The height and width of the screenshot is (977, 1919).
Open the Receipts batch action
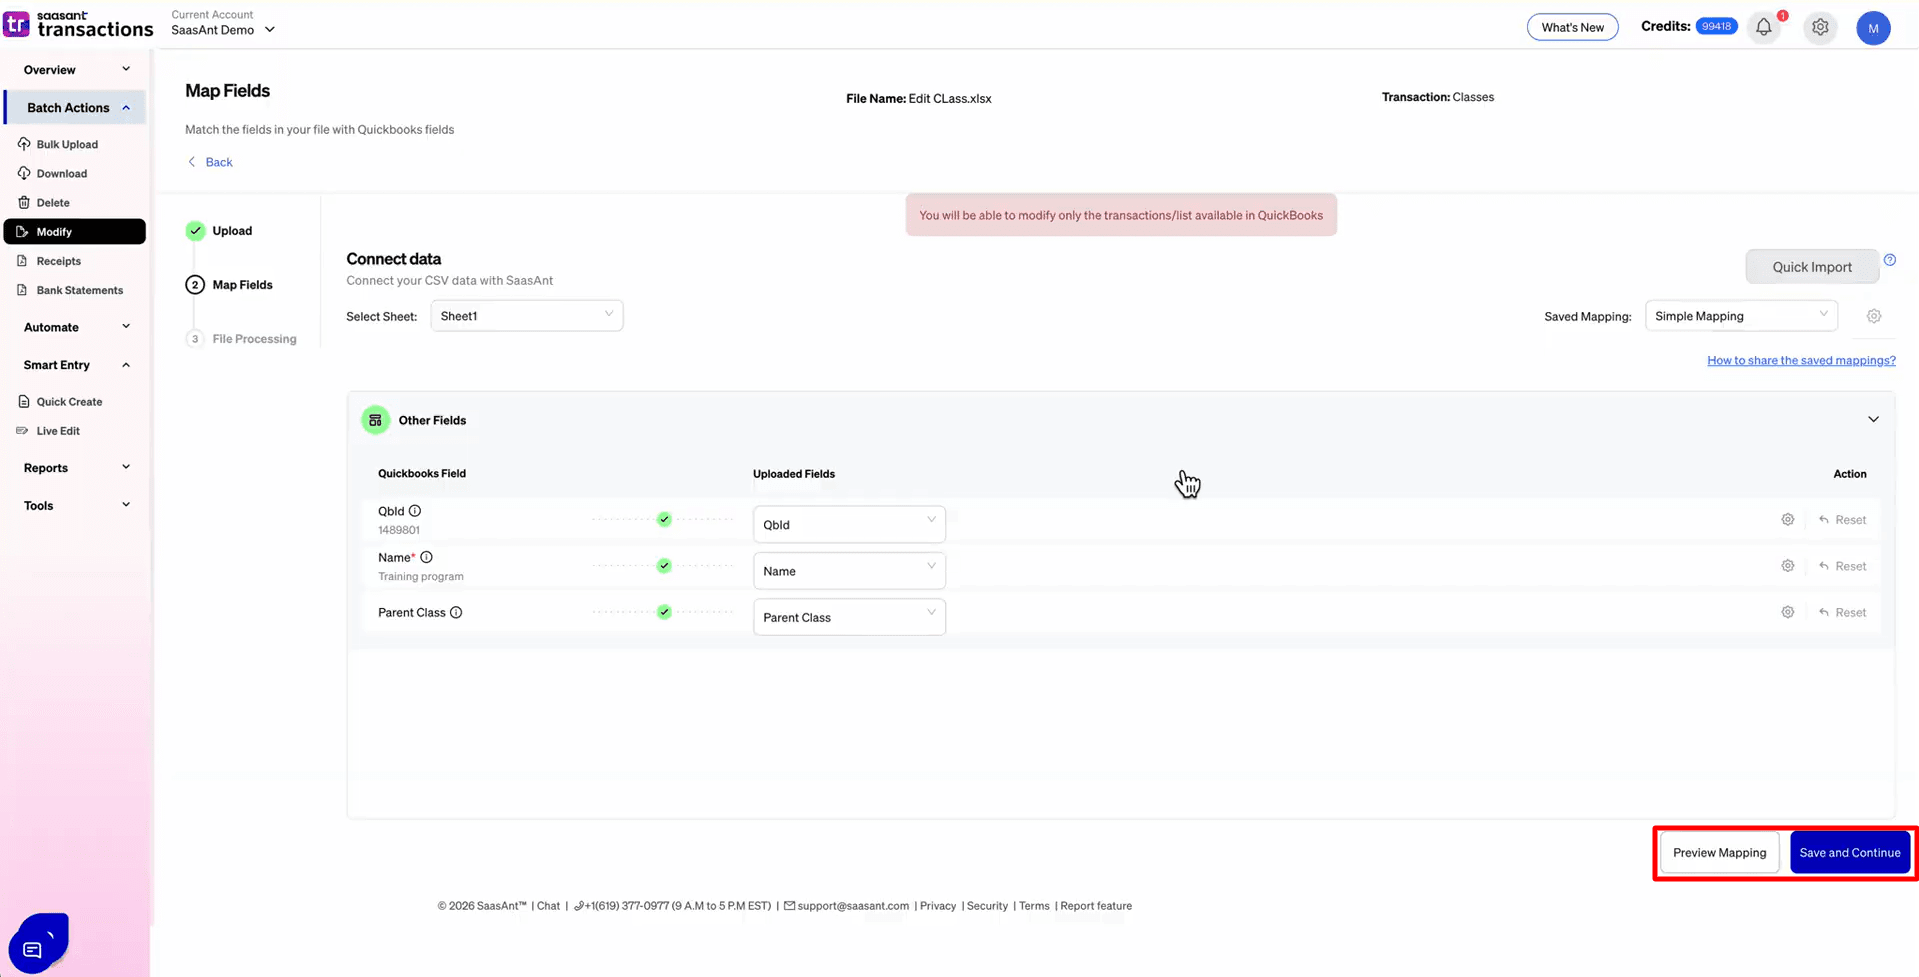pyautogui.click(x=59, y=261)
